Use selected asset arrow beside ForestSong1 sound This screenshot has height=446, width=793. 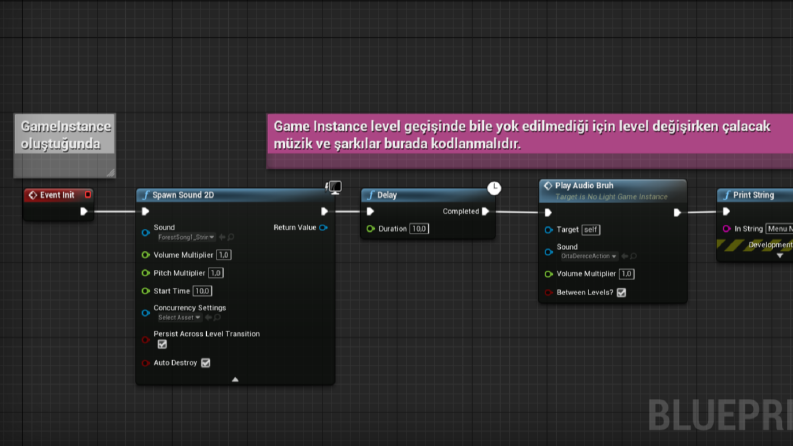(x=222, y=237)
